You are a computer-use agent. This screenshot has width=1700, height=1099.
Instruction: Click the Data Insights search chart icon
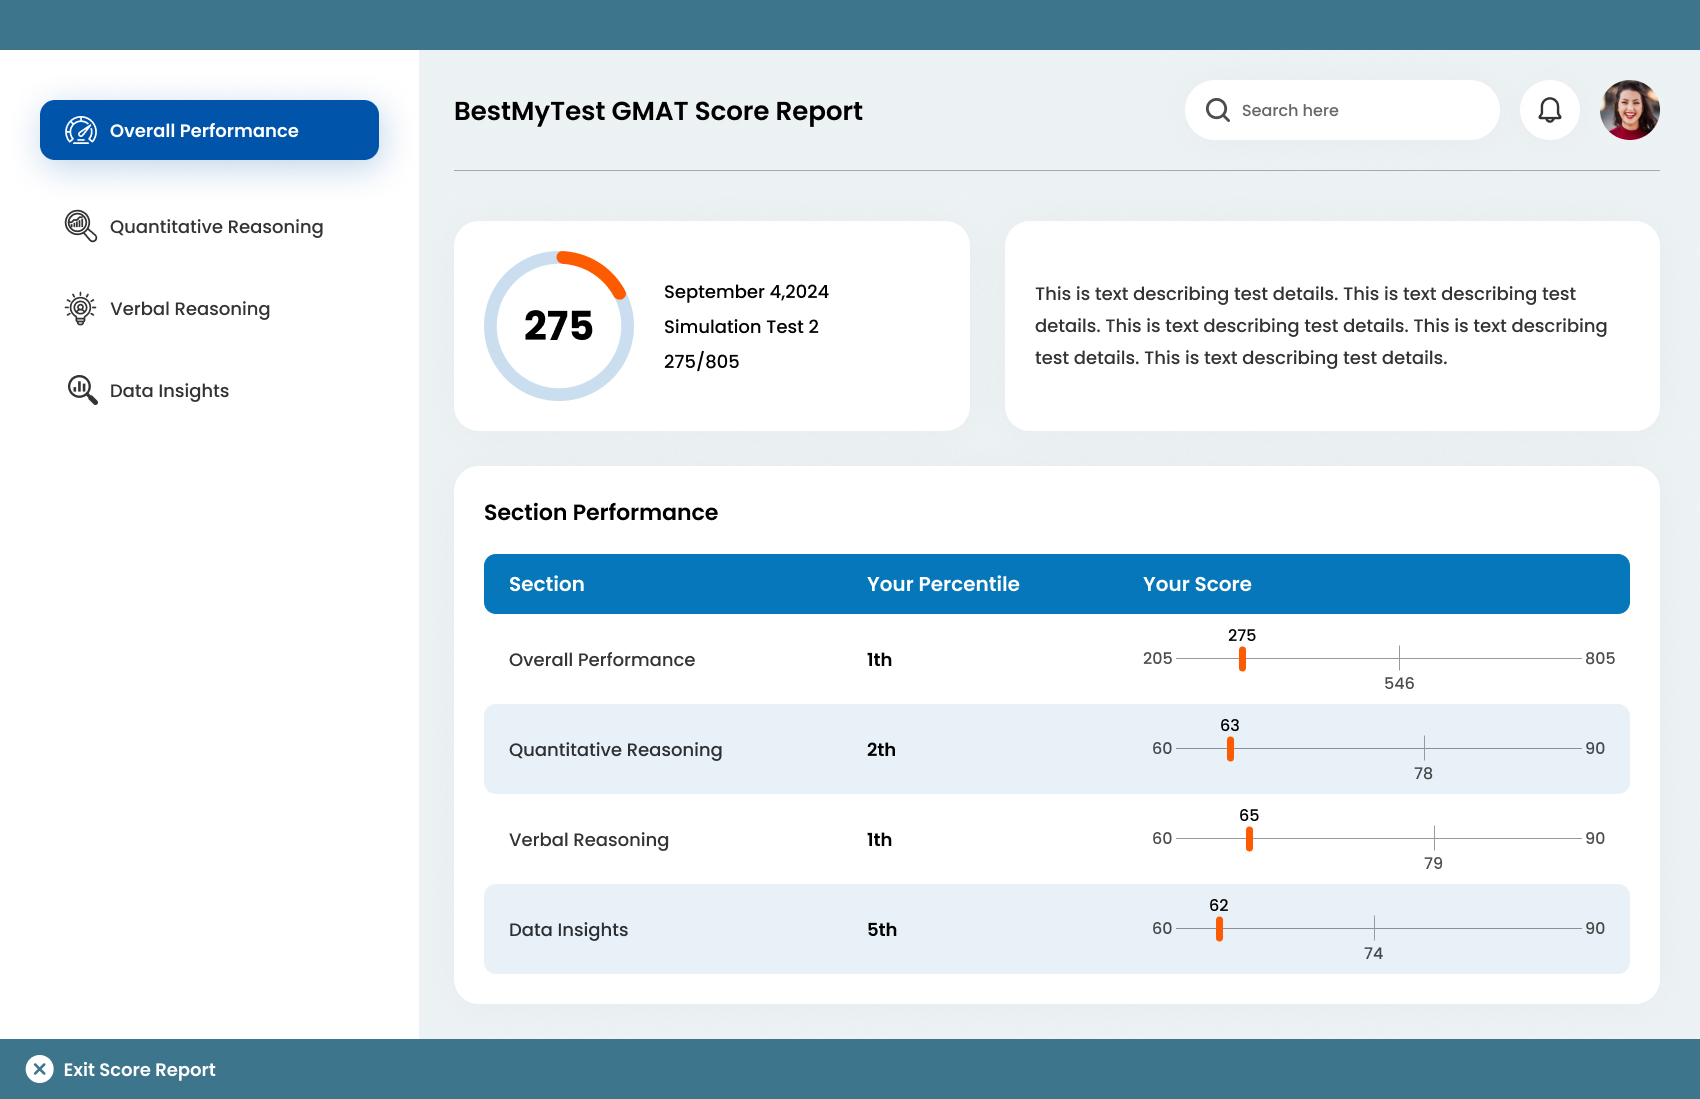pyautogui.click(x=82, y=390)
